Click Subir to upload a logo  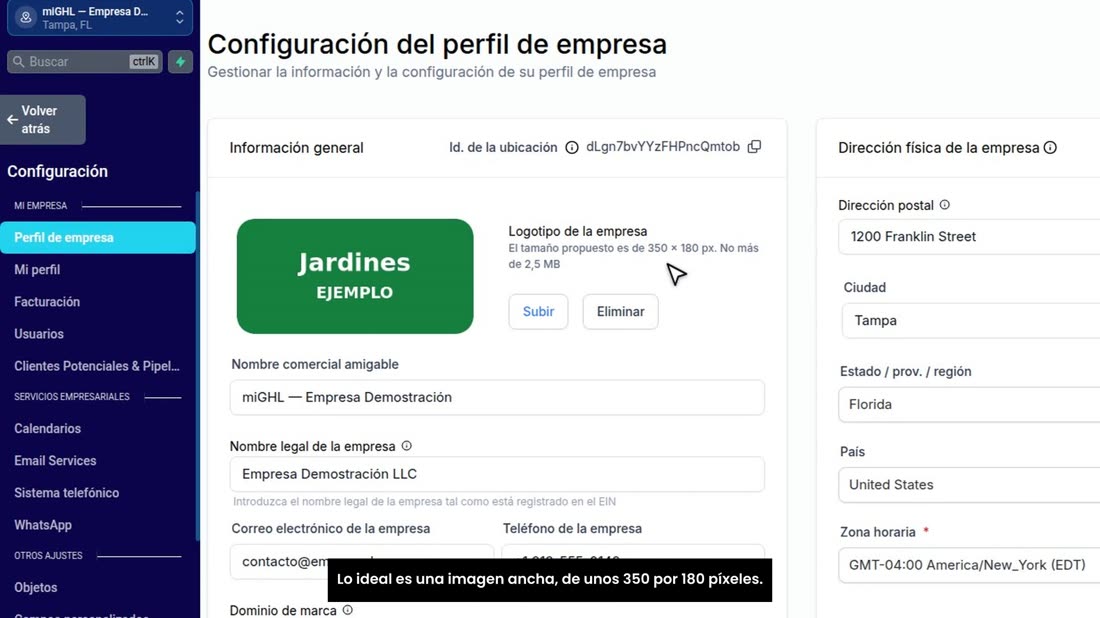click(x=538, y=311)
